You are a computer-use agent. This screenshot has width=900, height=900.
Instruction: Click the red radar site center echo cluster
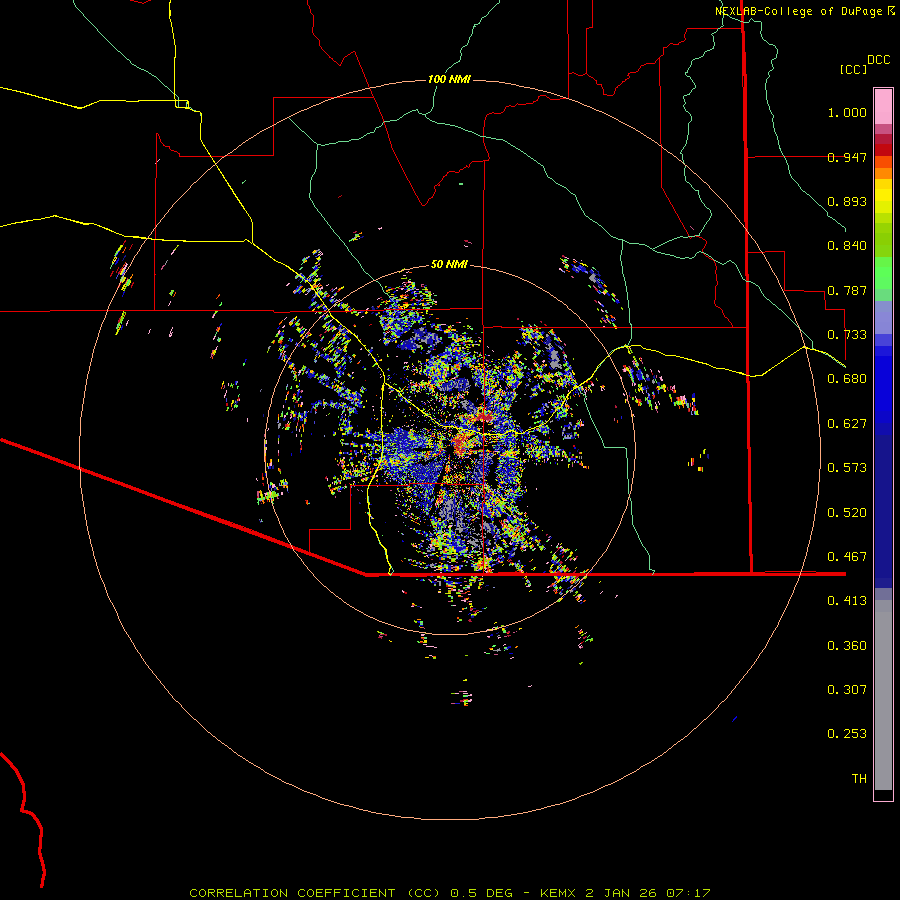(460, 443)
